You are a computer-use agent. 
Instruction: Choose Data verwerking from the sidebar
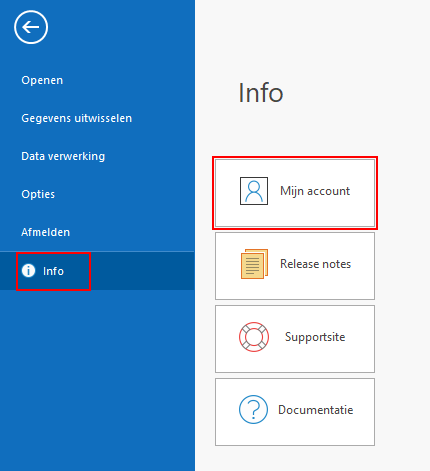point(63,156)
